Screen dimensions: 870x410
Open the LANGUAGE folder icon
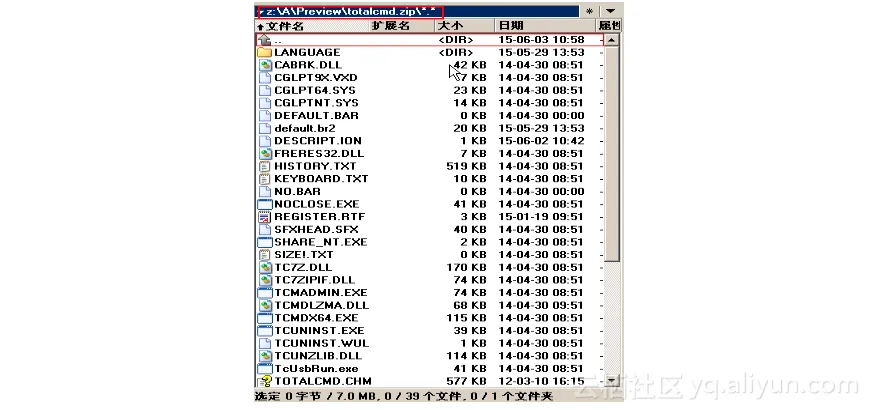coord(265,52)
